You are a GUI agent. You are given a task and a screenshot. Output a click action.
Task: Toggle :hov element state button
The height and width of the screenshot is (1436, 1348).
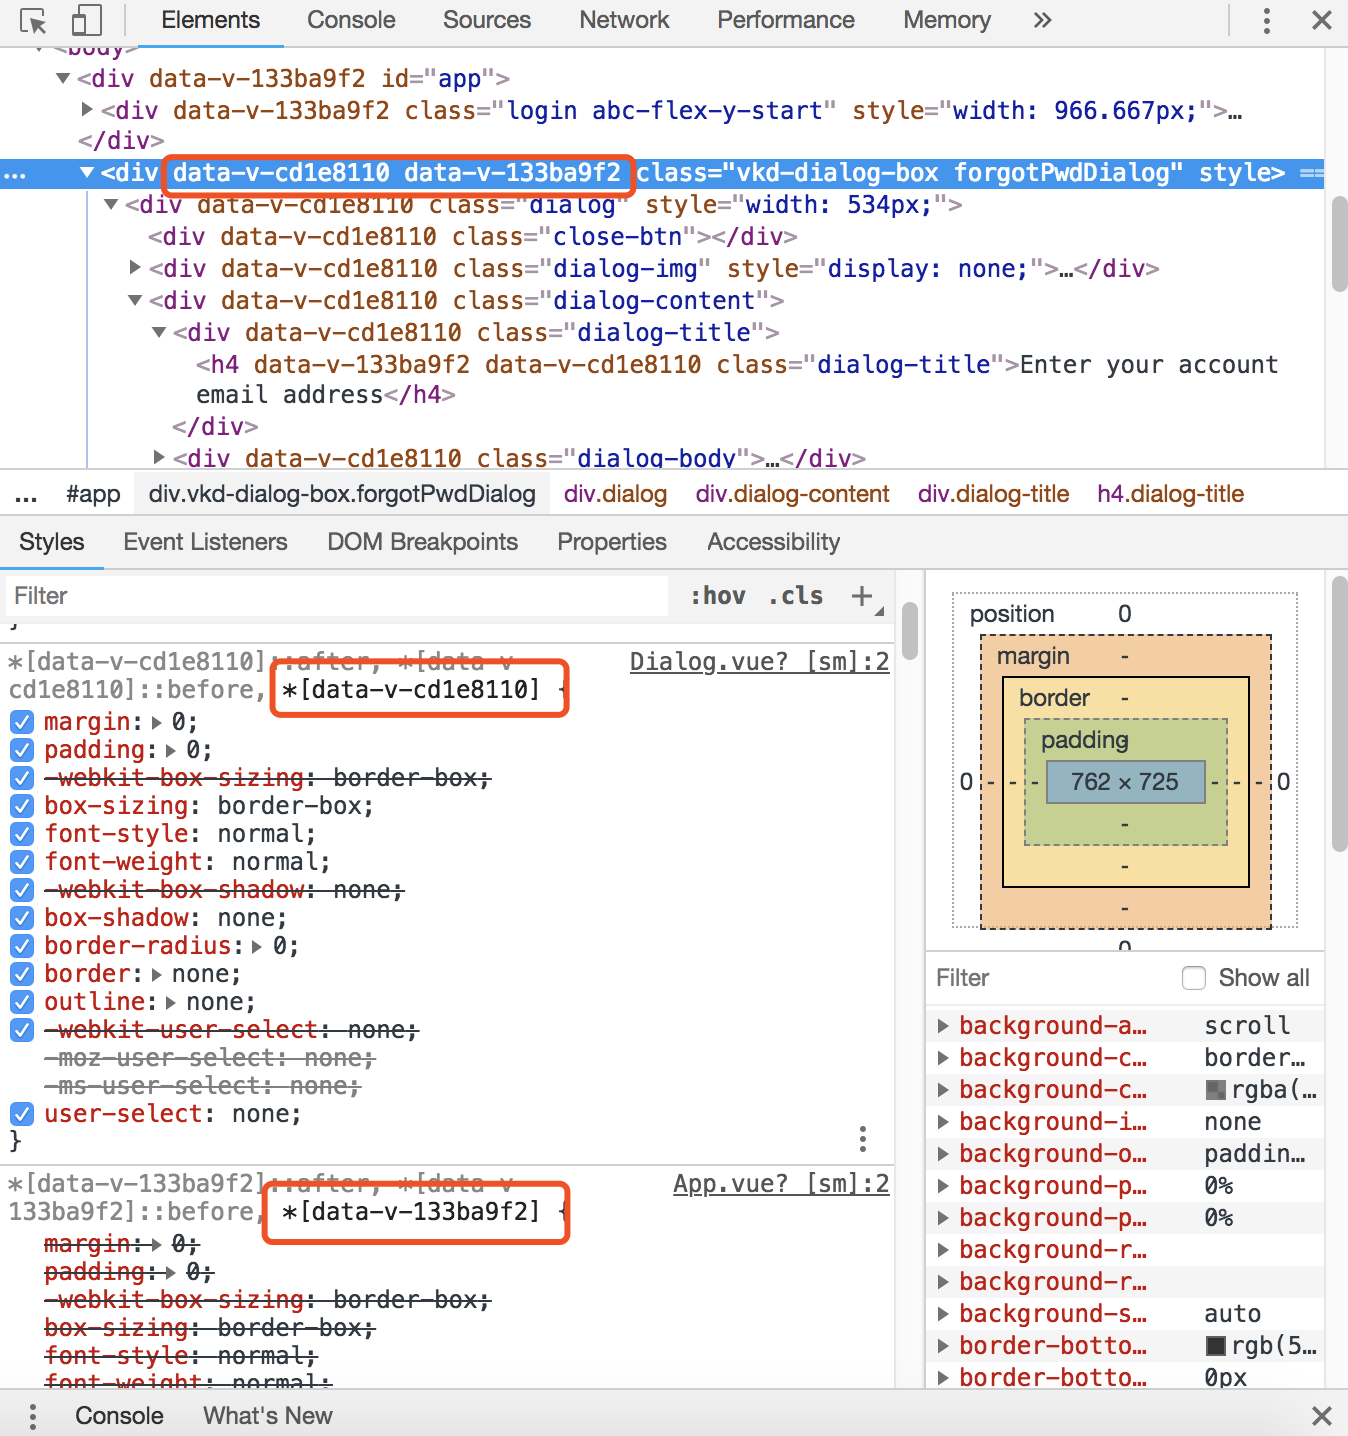[718, 596]
